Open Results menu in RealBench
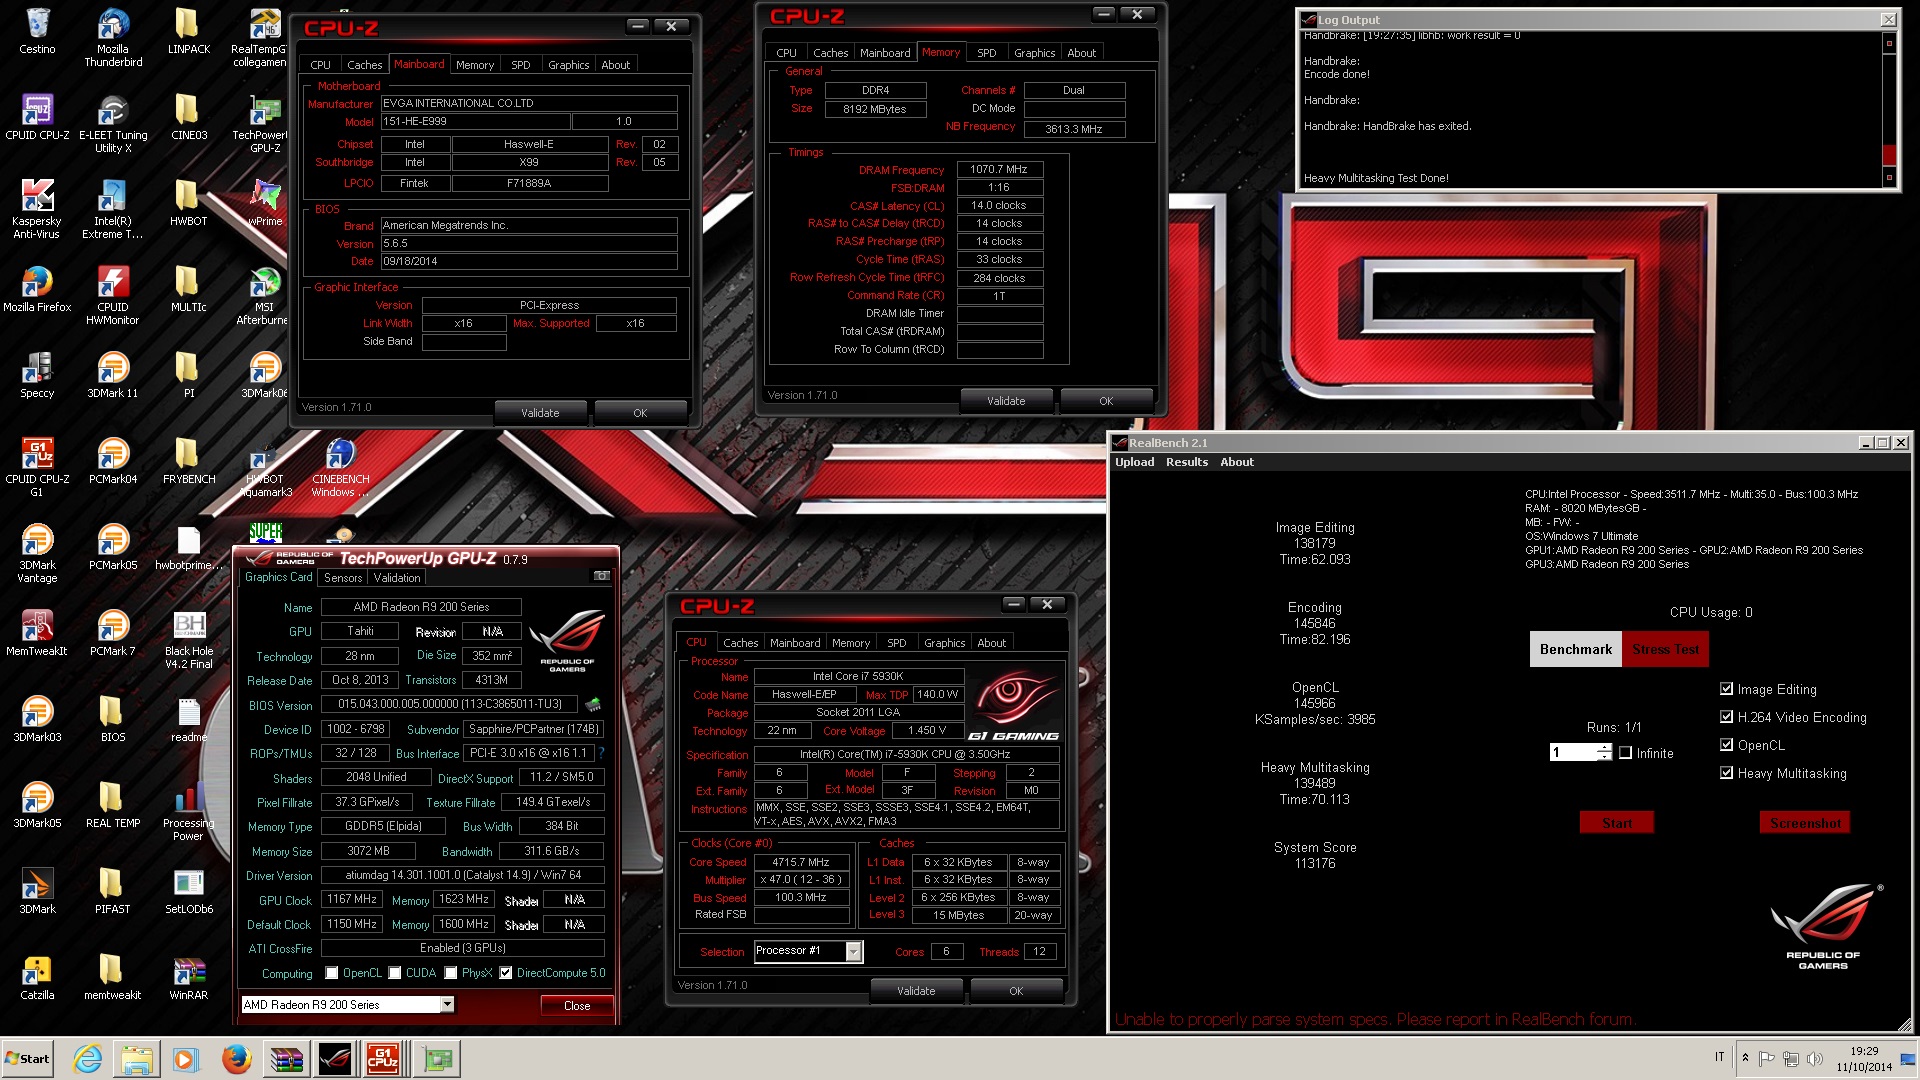 click(x=1187, y=462)
